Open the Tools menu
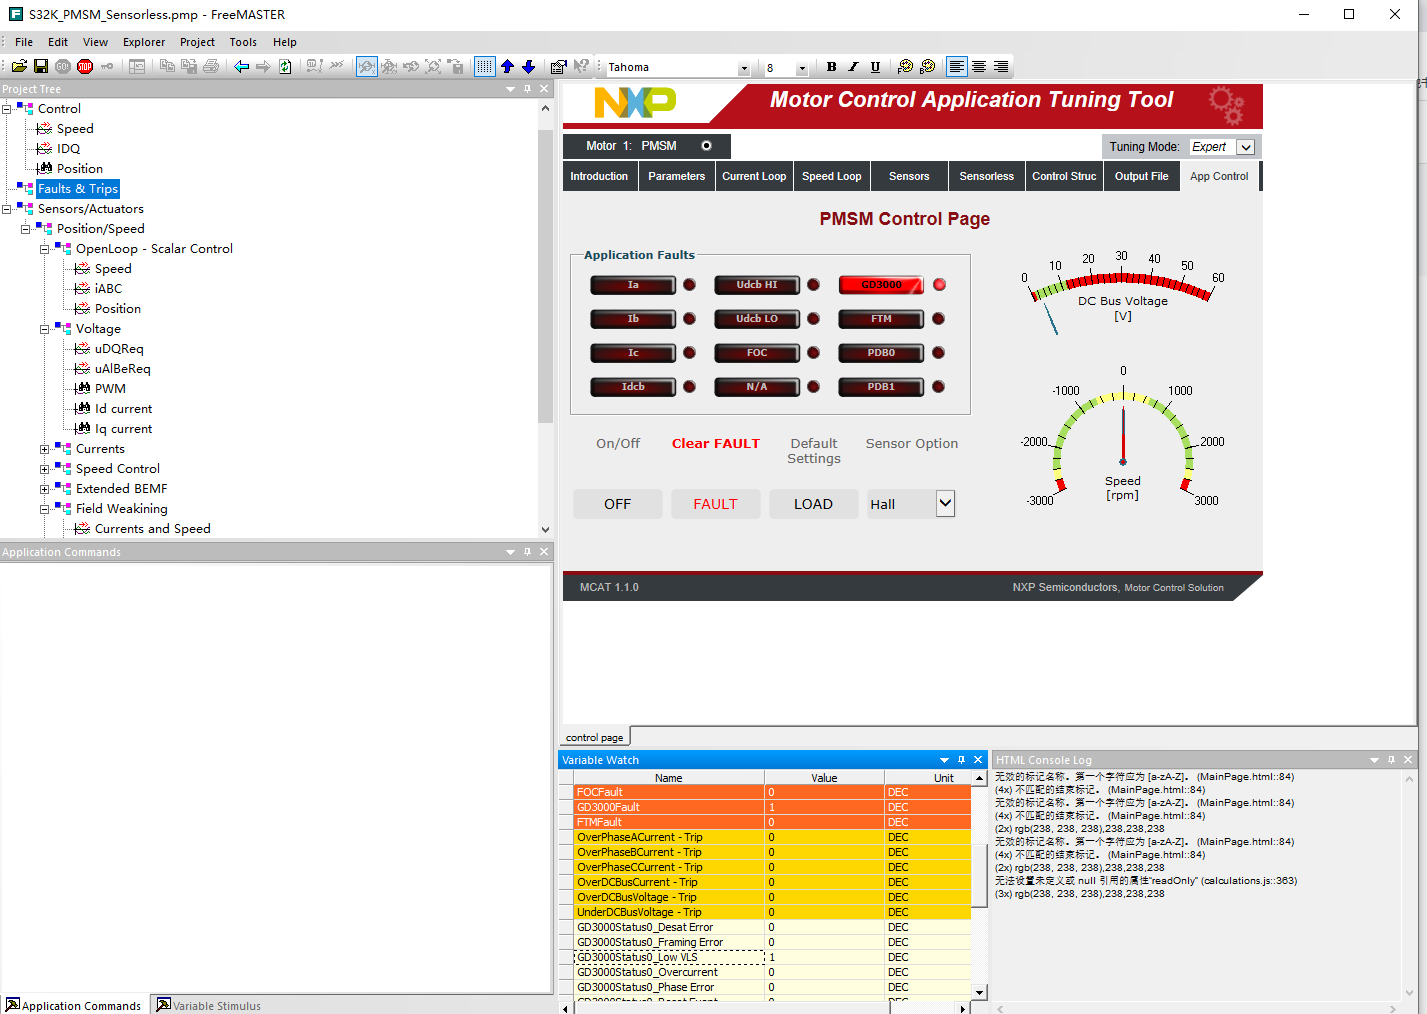 [243, 42]
